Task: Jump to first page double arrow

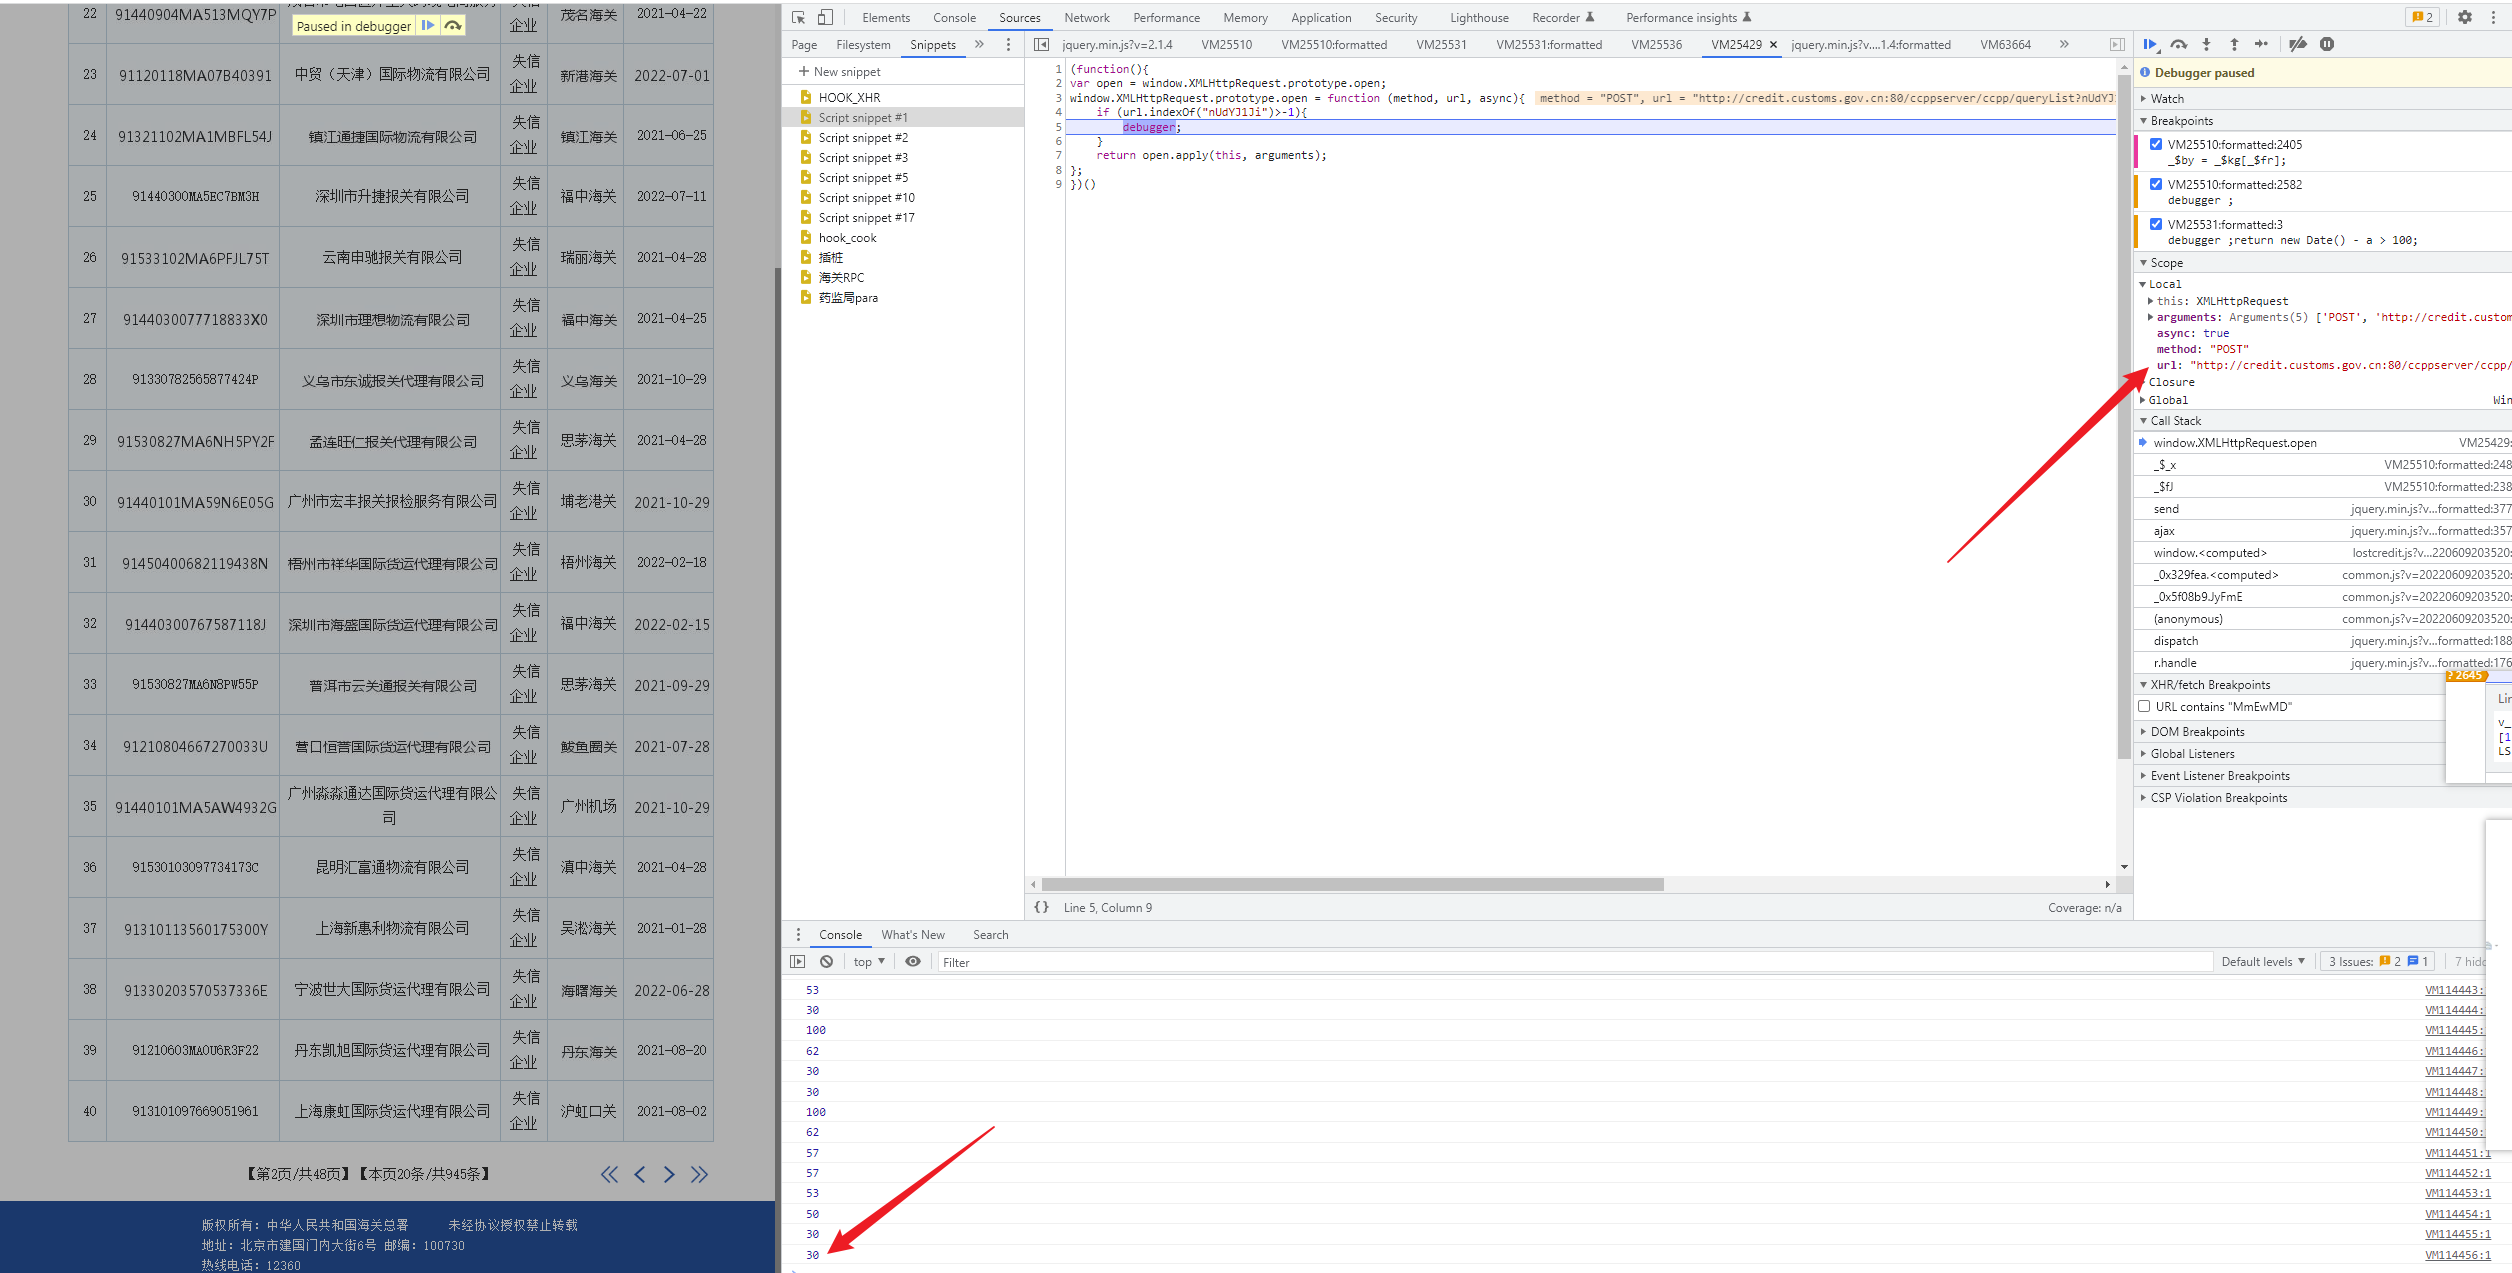Action: [x=609, y=1174]
